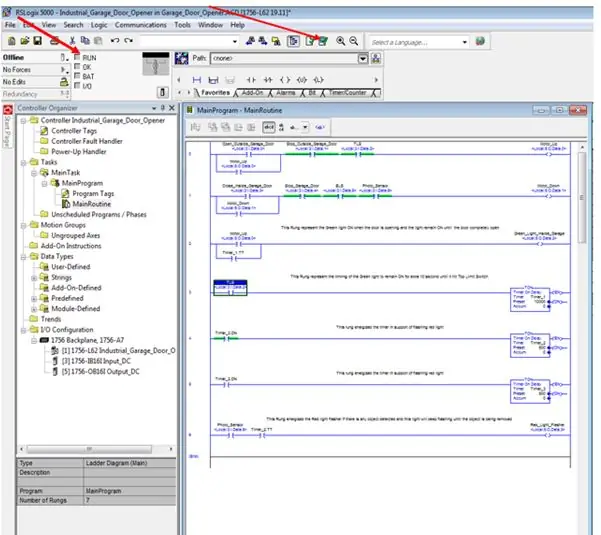Open the View menu
Viewport: 601px width, 535px height.
49,25
